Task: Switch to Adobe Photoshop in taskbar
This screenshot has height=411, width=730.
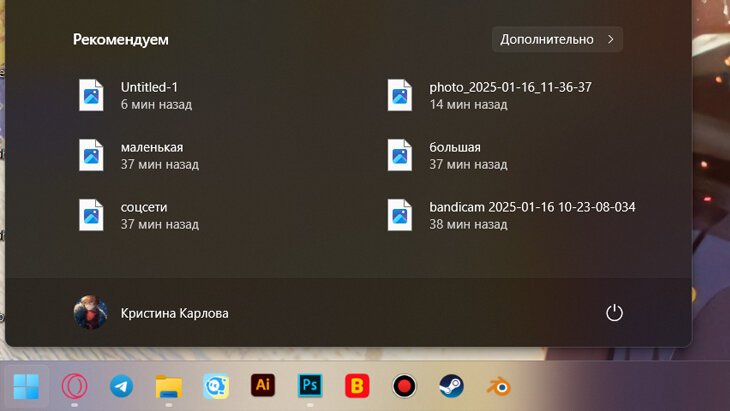Action: [x=310, y=385]
